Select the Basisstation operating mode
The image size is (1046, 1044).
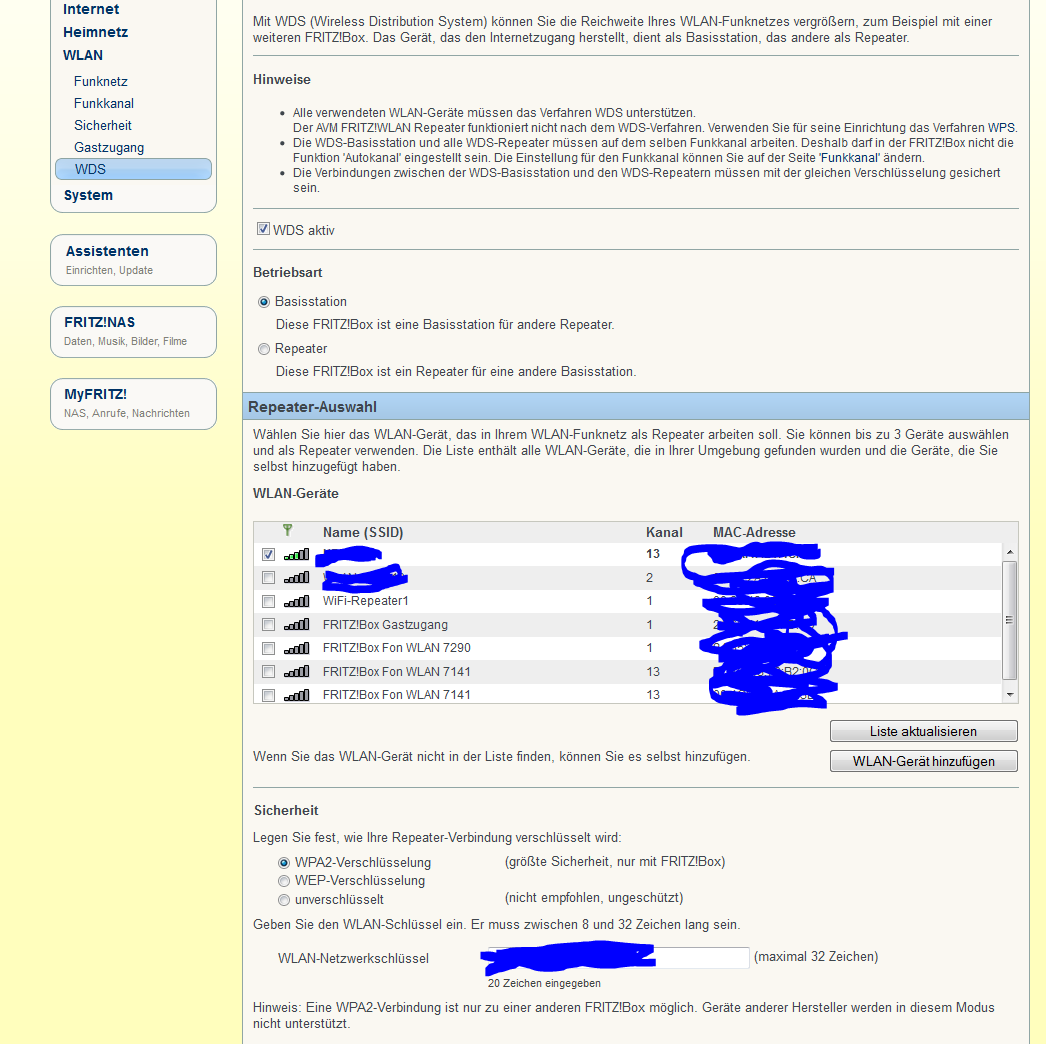click(x=264, y=302)
